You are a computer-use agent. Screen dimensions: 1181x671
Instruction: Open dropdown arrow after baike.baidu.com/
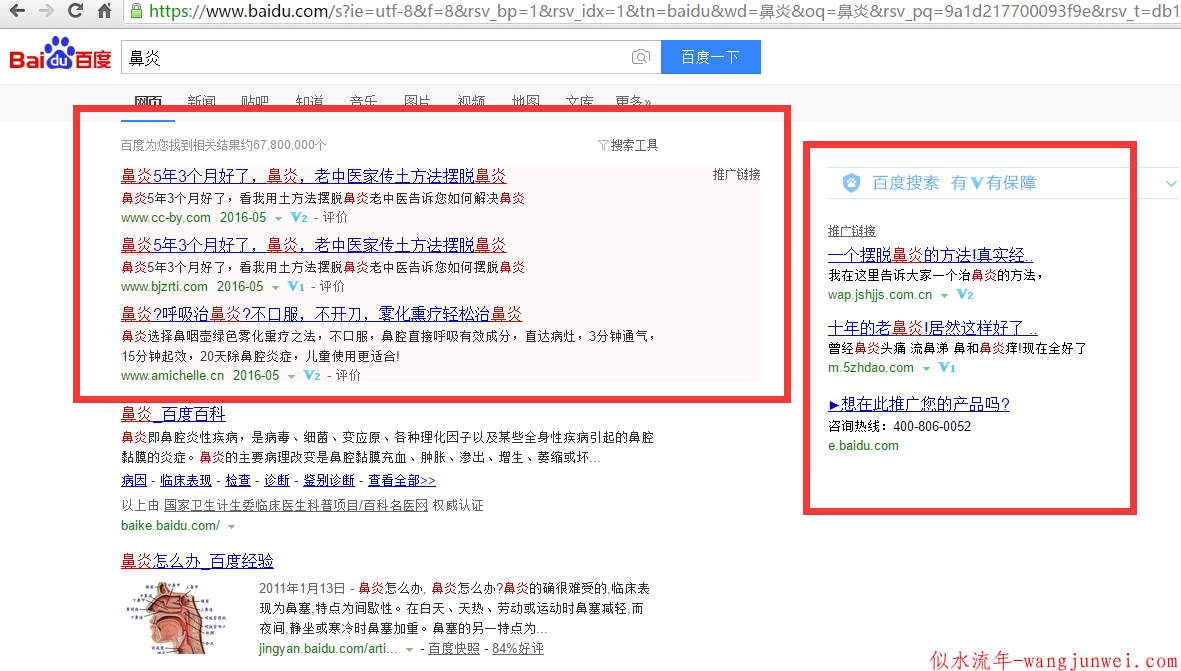point(231,526)
